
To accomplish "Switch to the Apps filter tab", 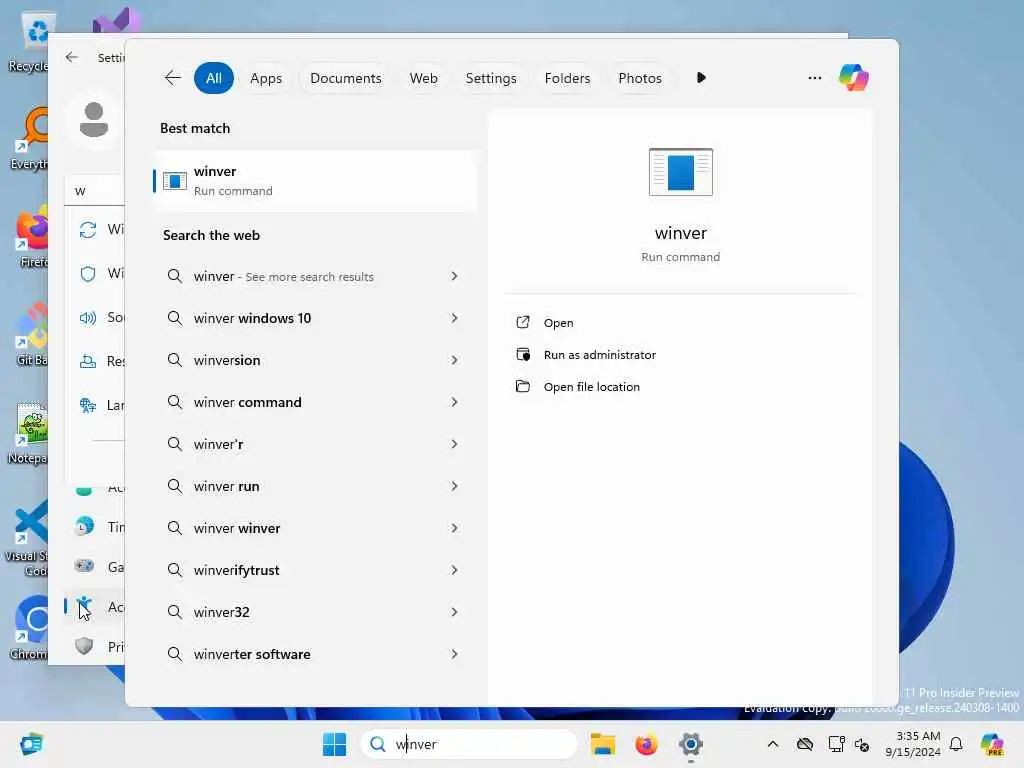I will click(x=266, y=78).
